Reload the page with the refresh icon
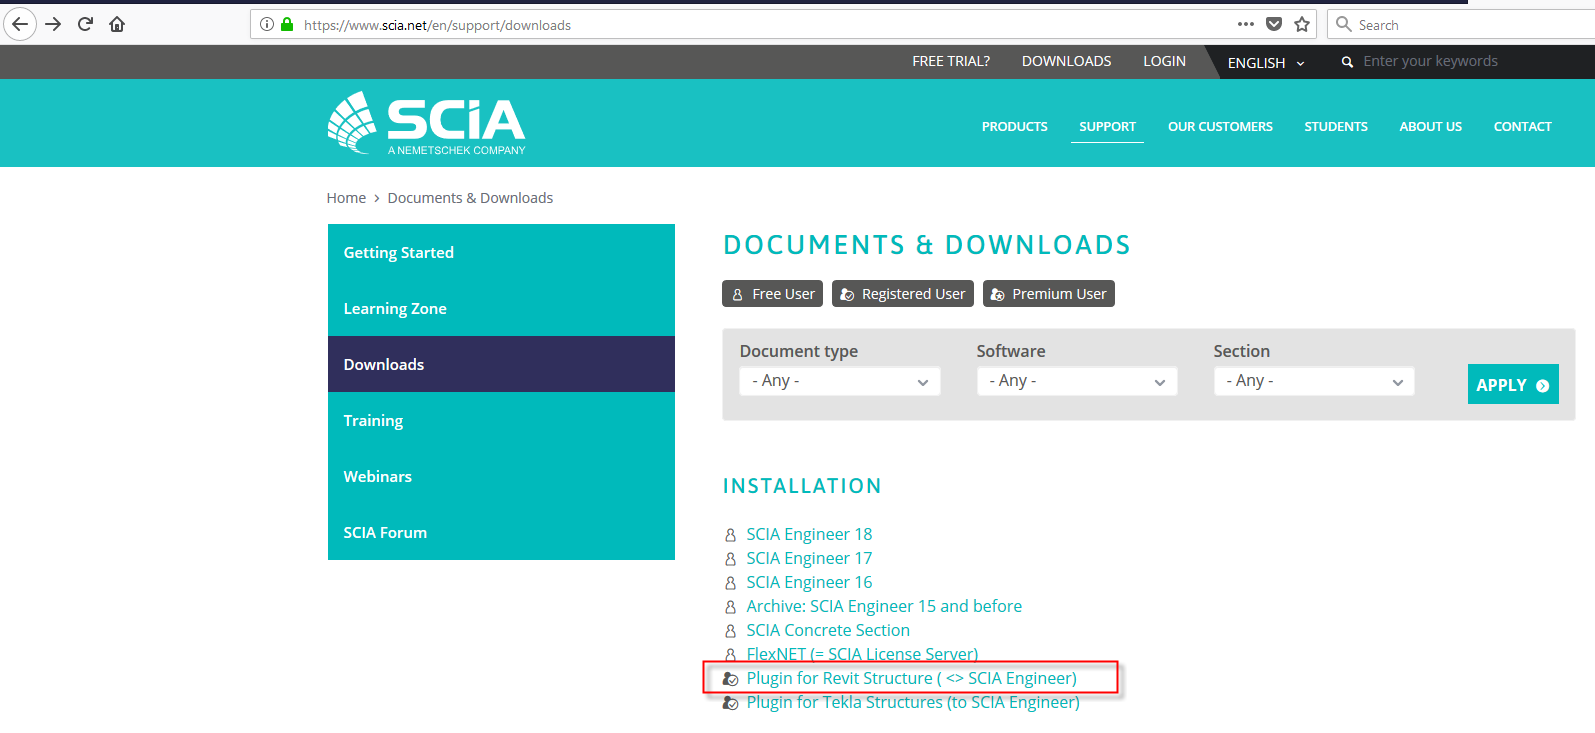 (85, 24)
